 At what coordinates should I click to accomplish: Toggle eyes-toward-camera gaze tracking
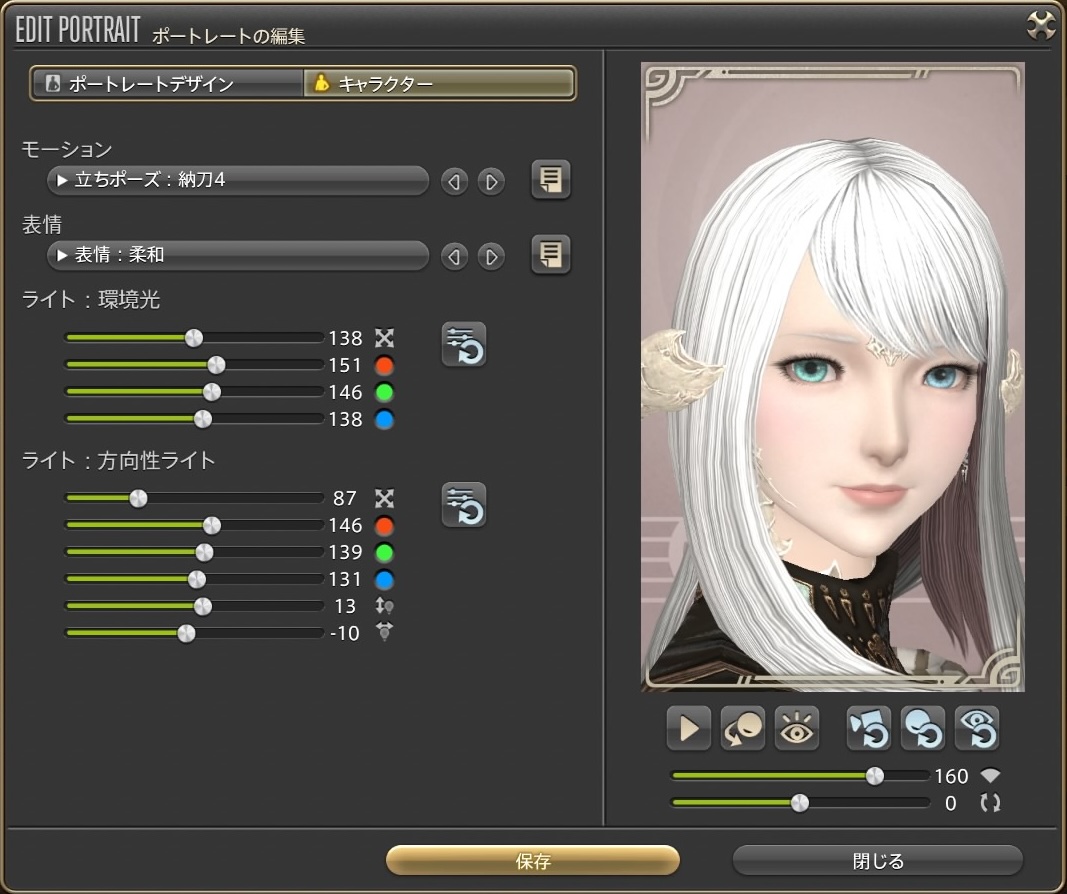coord(797,729)
